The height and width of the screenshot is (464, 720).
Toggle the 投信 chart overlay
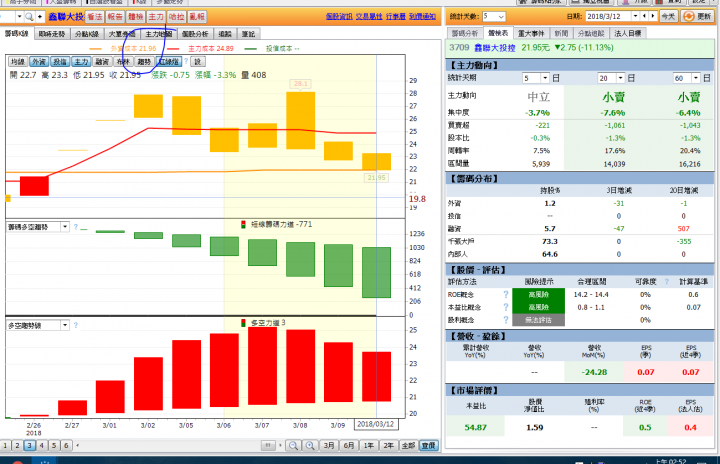pos(60,62)
